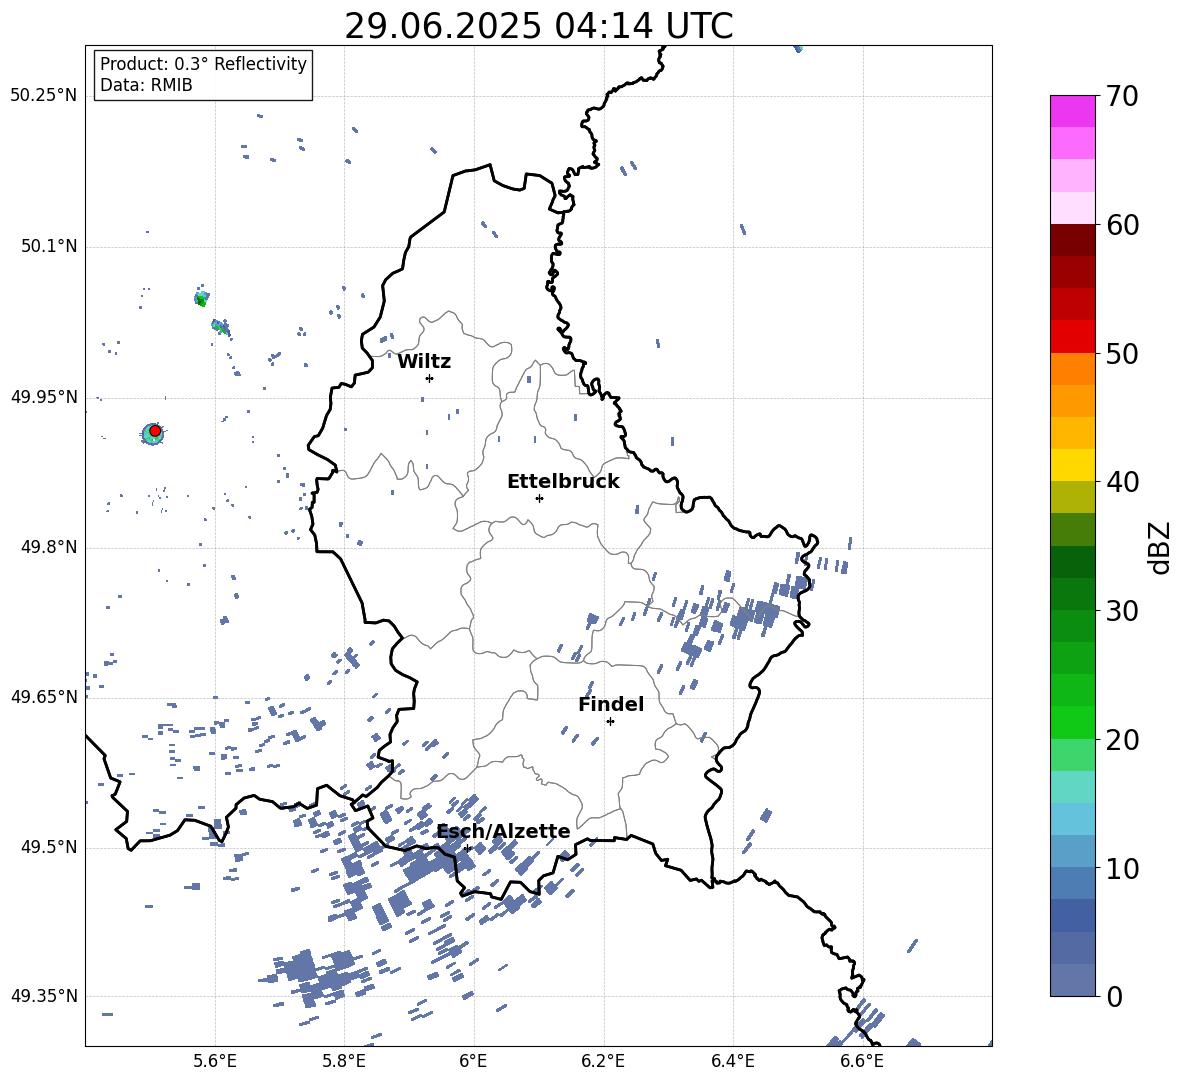Click the colorbar label 60
This screenshot has height=1081, width=1184.
(x=1122, y=225)
